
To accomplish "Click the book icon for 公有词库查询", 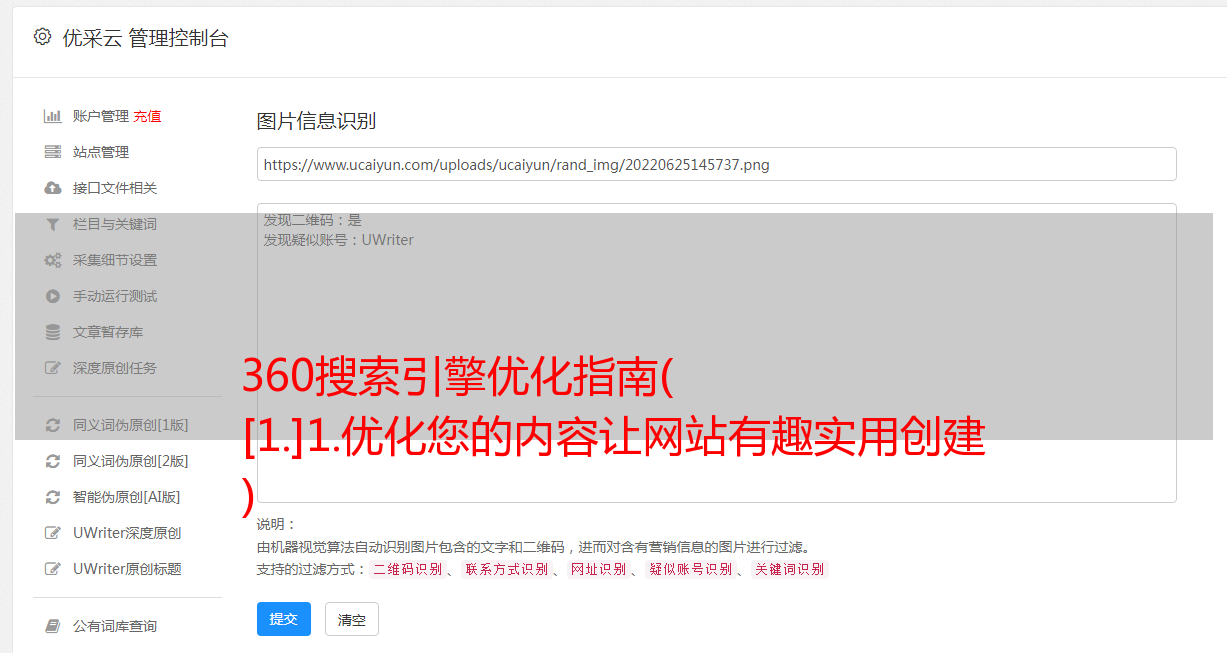I will 53,626.
